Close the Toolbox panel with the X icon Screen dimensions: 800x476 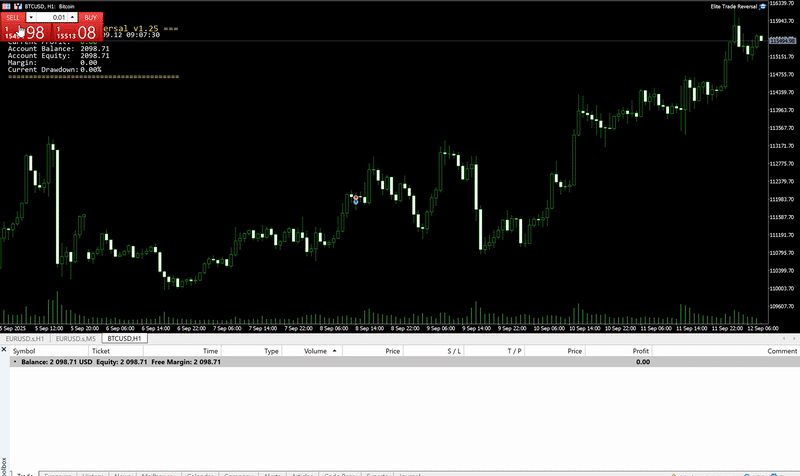4,349
